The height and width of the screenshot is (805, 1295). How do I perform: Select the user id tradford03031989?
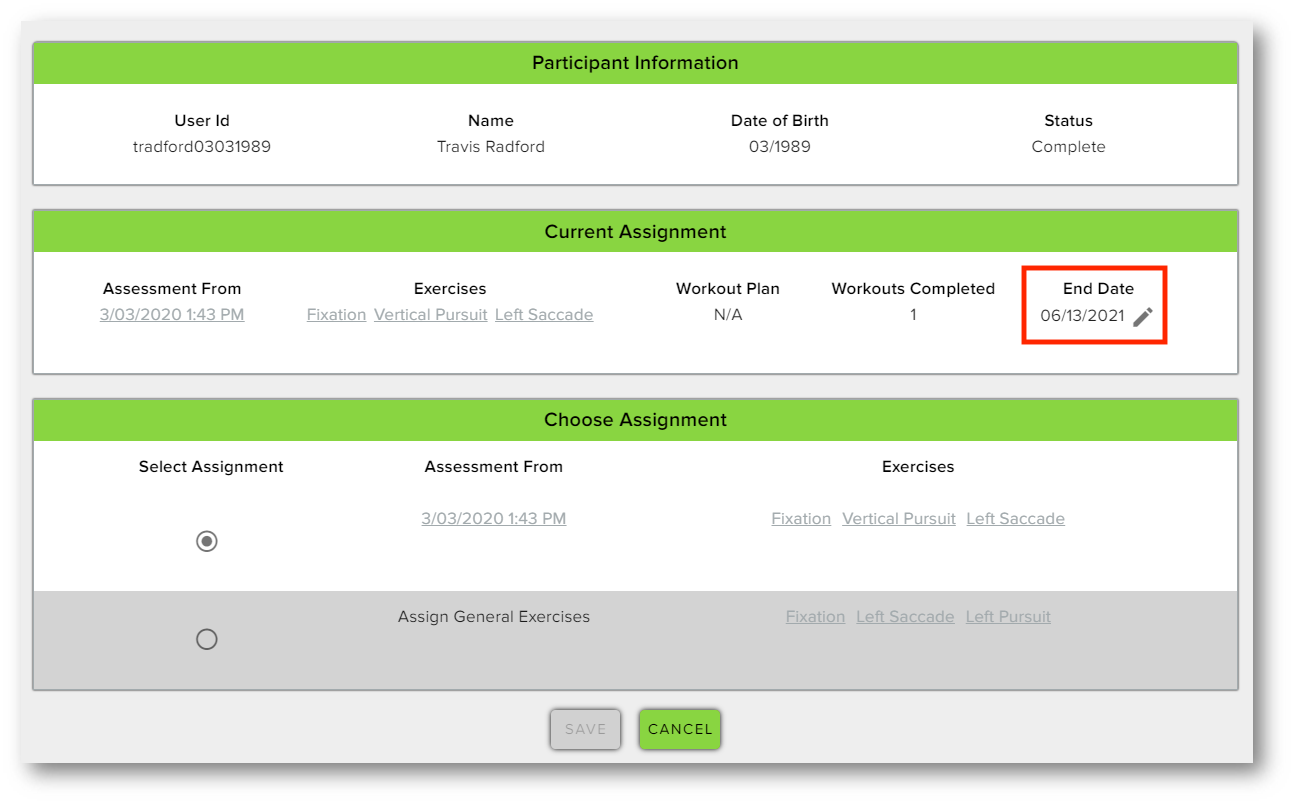pos(202,147)
